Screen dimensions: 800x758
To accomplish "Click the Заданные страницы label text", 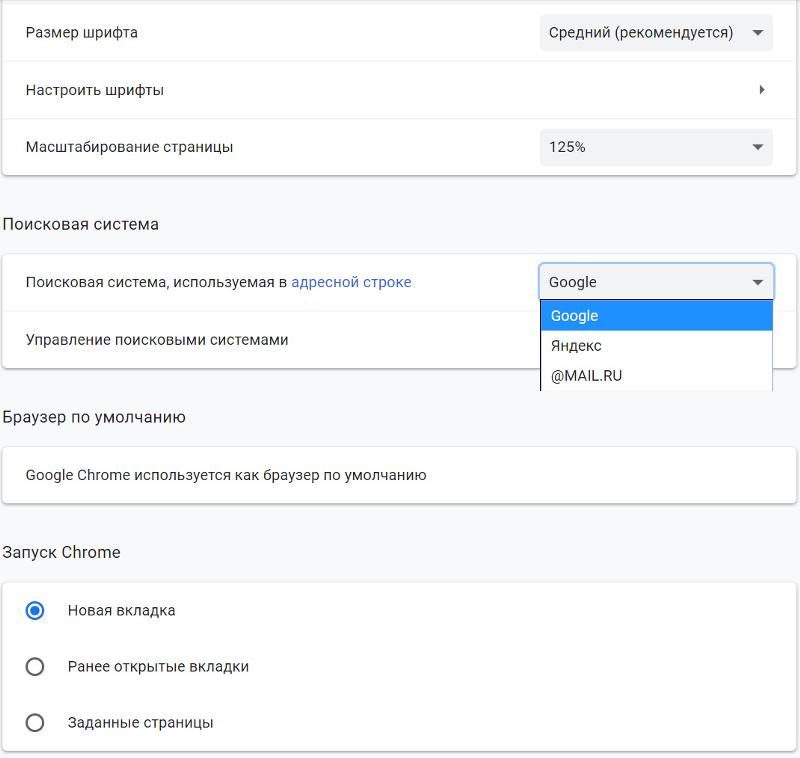I will click(140, 722).
